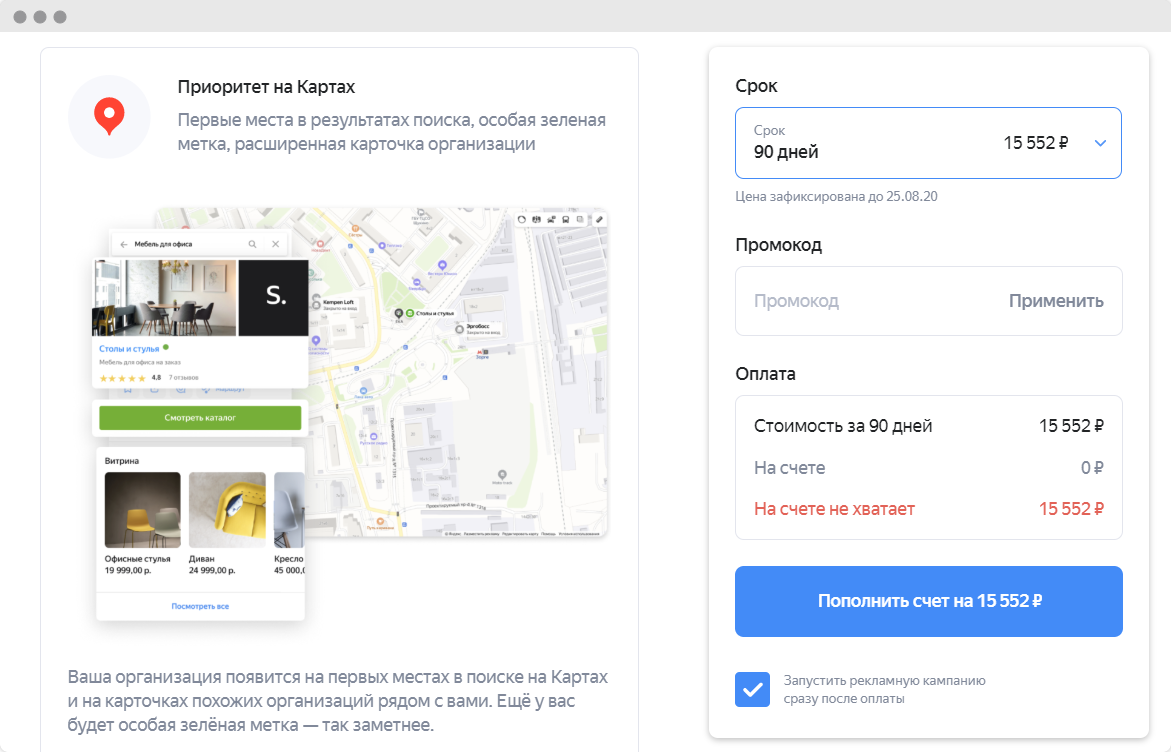Click the 'Офисные стулья' product thumbnail
This screenshot has width=1171, height=752.
click(x=143, y=510)
